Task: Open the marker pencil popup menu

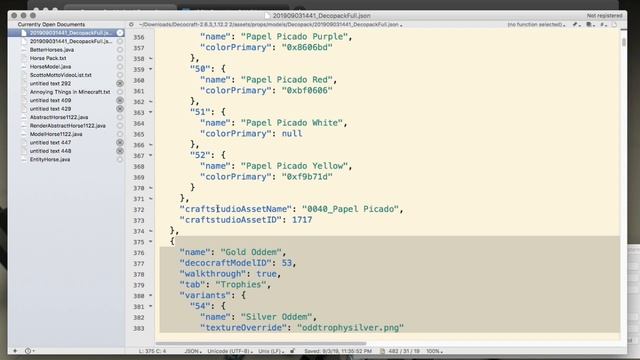Action: (x=576, y=24)
